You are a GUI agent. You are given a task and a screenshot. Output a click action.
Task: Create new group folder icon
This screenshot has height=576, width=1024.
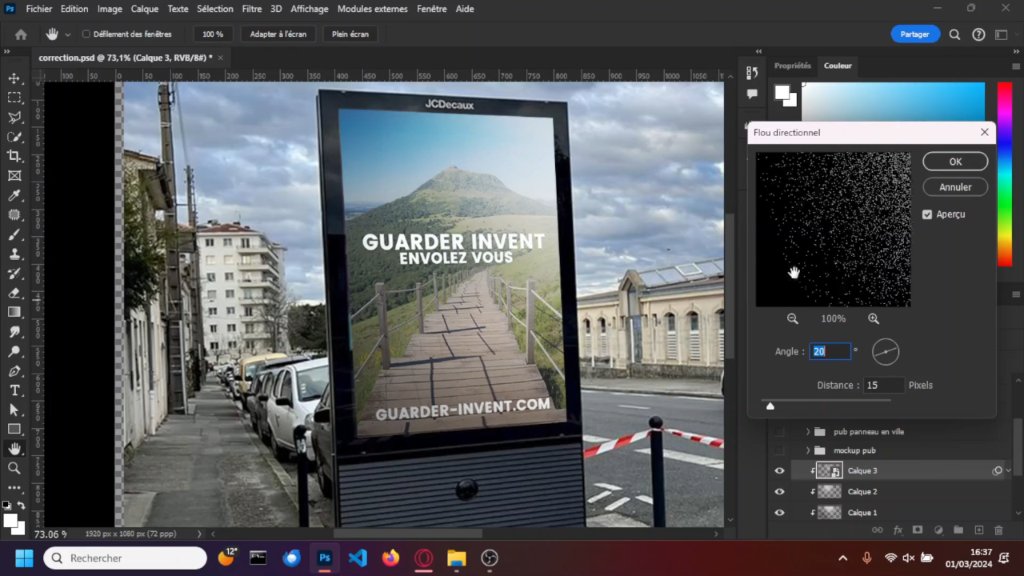[958, 530]
